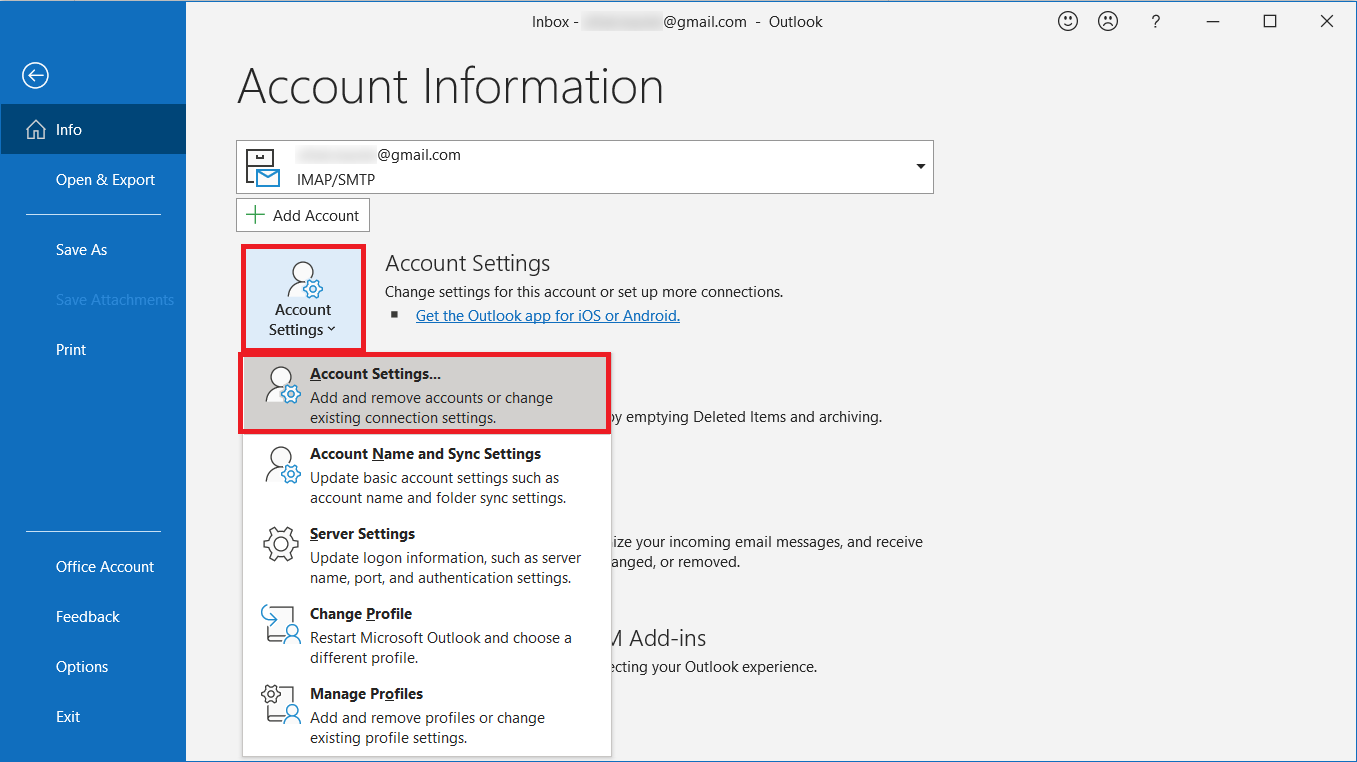
Task: Maximize the Outlook window
Action: point(1270,21)
